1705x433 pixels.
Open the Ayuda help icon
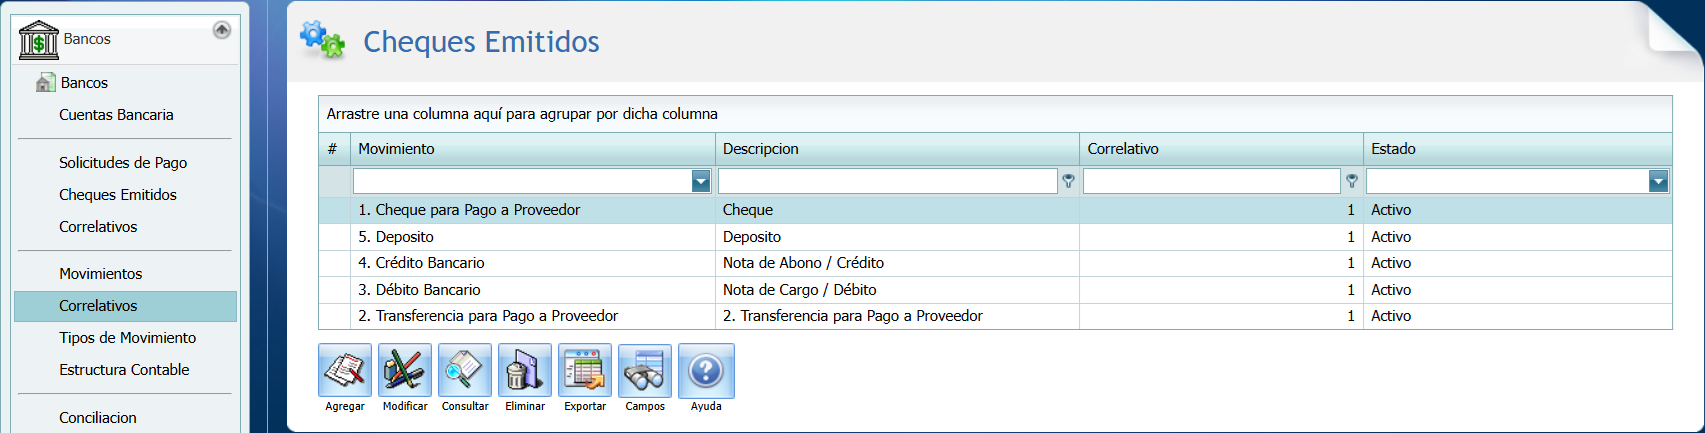click(x=706, y=371)
